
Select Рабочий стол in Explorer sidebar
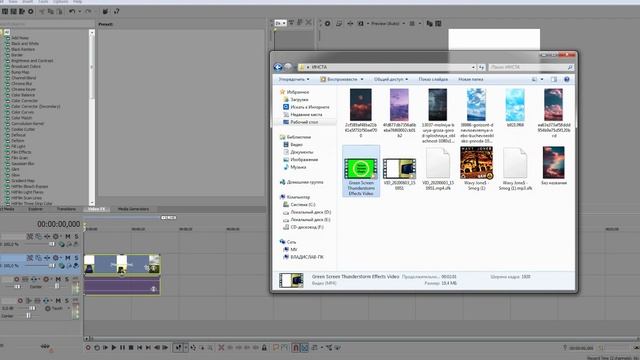[304, 122]
